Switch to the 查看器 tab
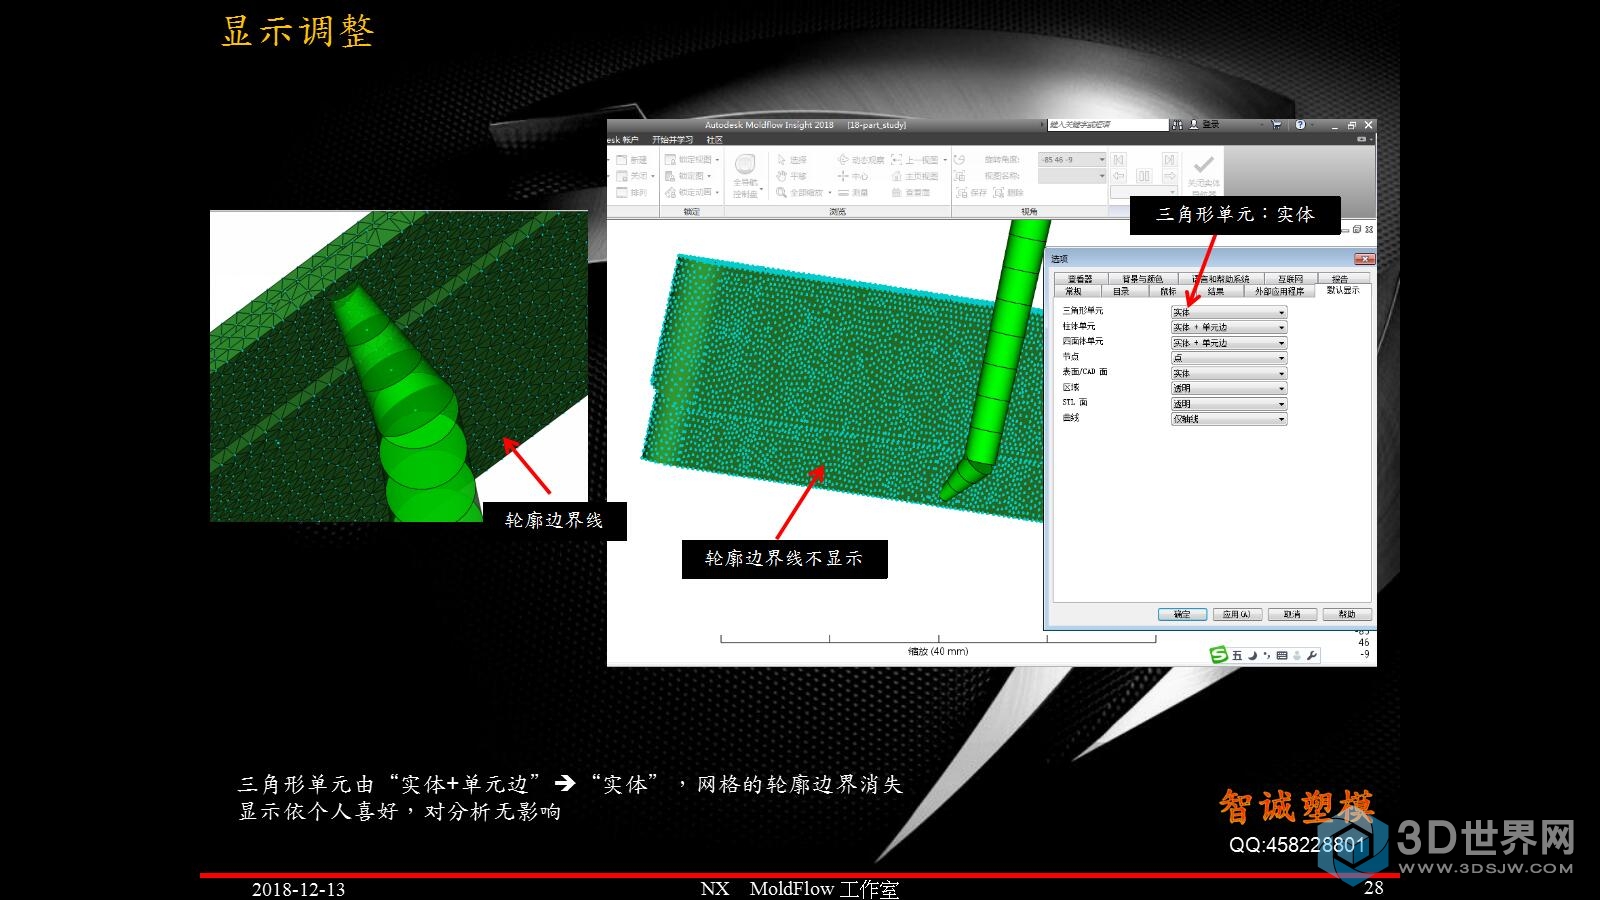The height and width of the screenshot is (900, 1600). pyautogui.click(x=1080, y=279)
